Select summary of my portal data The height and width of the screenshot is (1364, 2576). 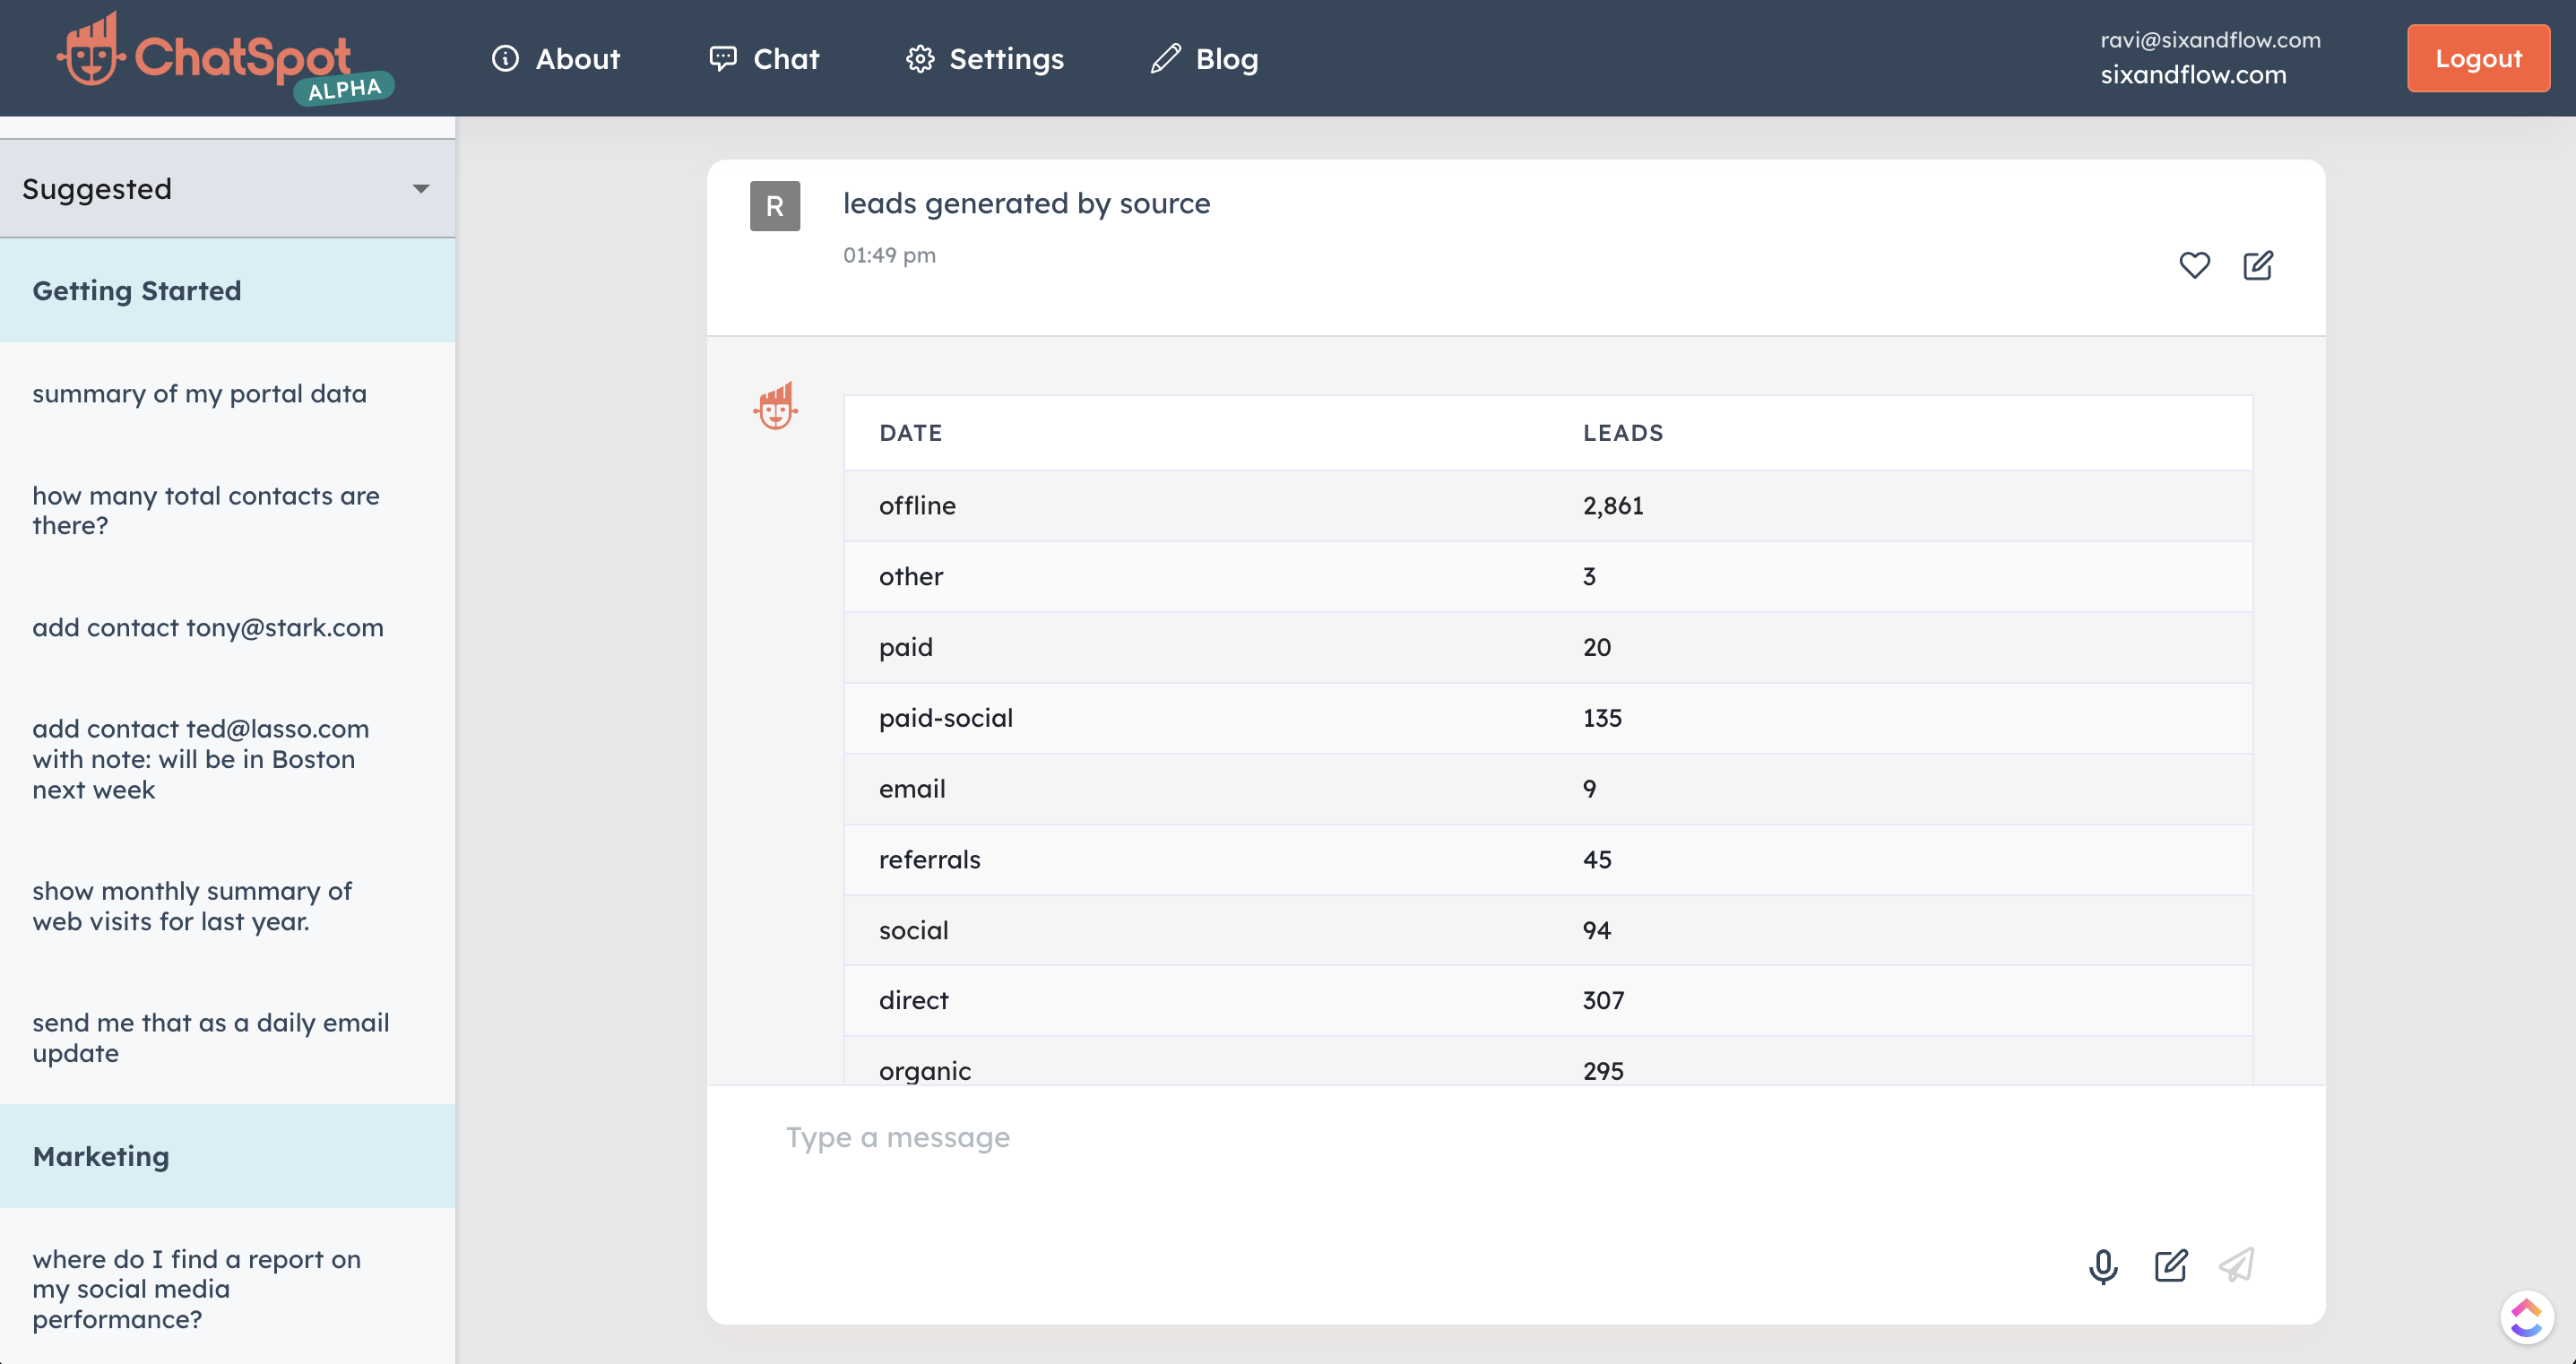(199, 392)
